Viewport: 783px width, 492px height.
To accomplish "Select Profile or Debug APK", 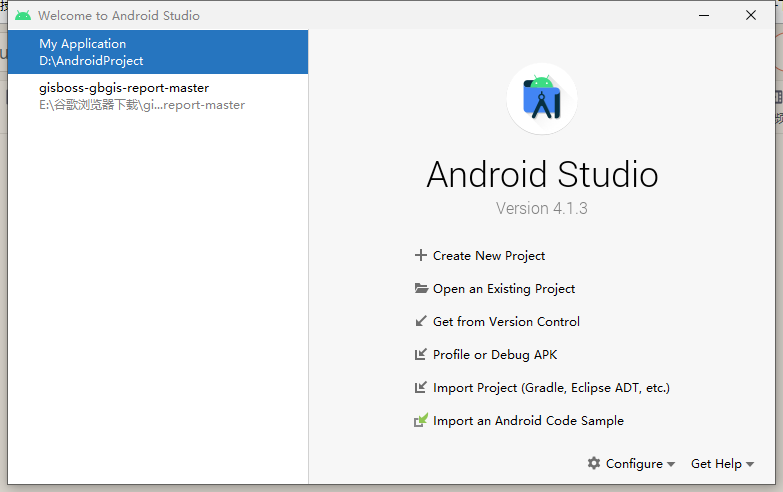I will (495, 355).
